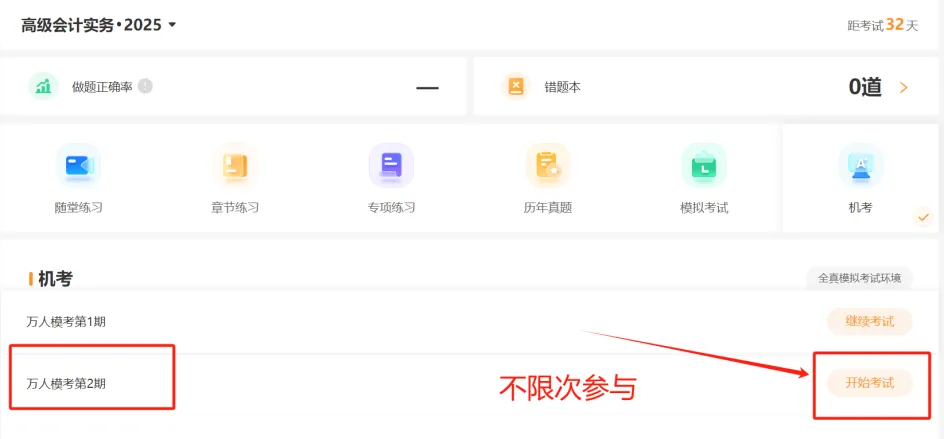Click the 机考 section heading
944x439 pixels.
click(x=55, y=279)
